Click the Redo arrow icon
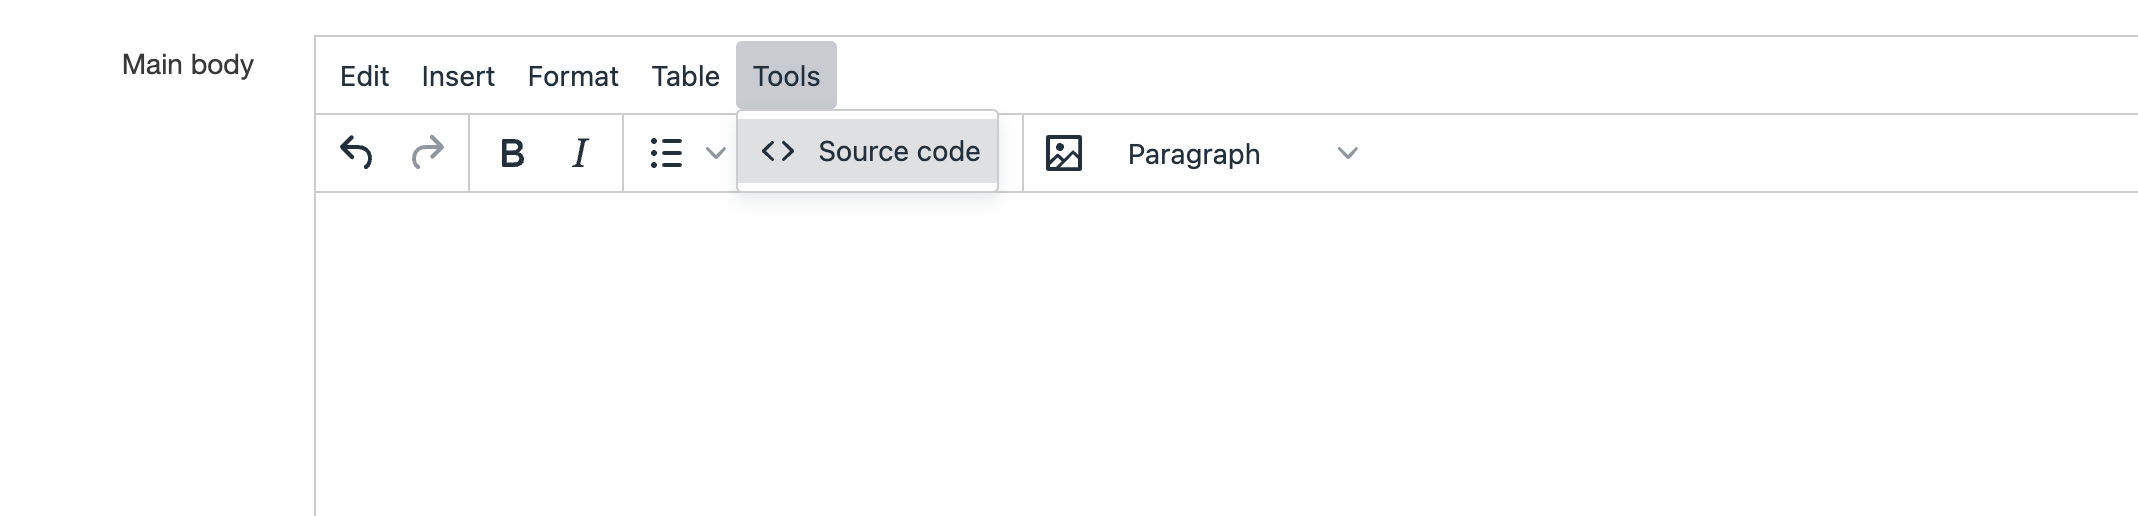The width and height of the screenshot is (2138, 516). tap(428, 153)
